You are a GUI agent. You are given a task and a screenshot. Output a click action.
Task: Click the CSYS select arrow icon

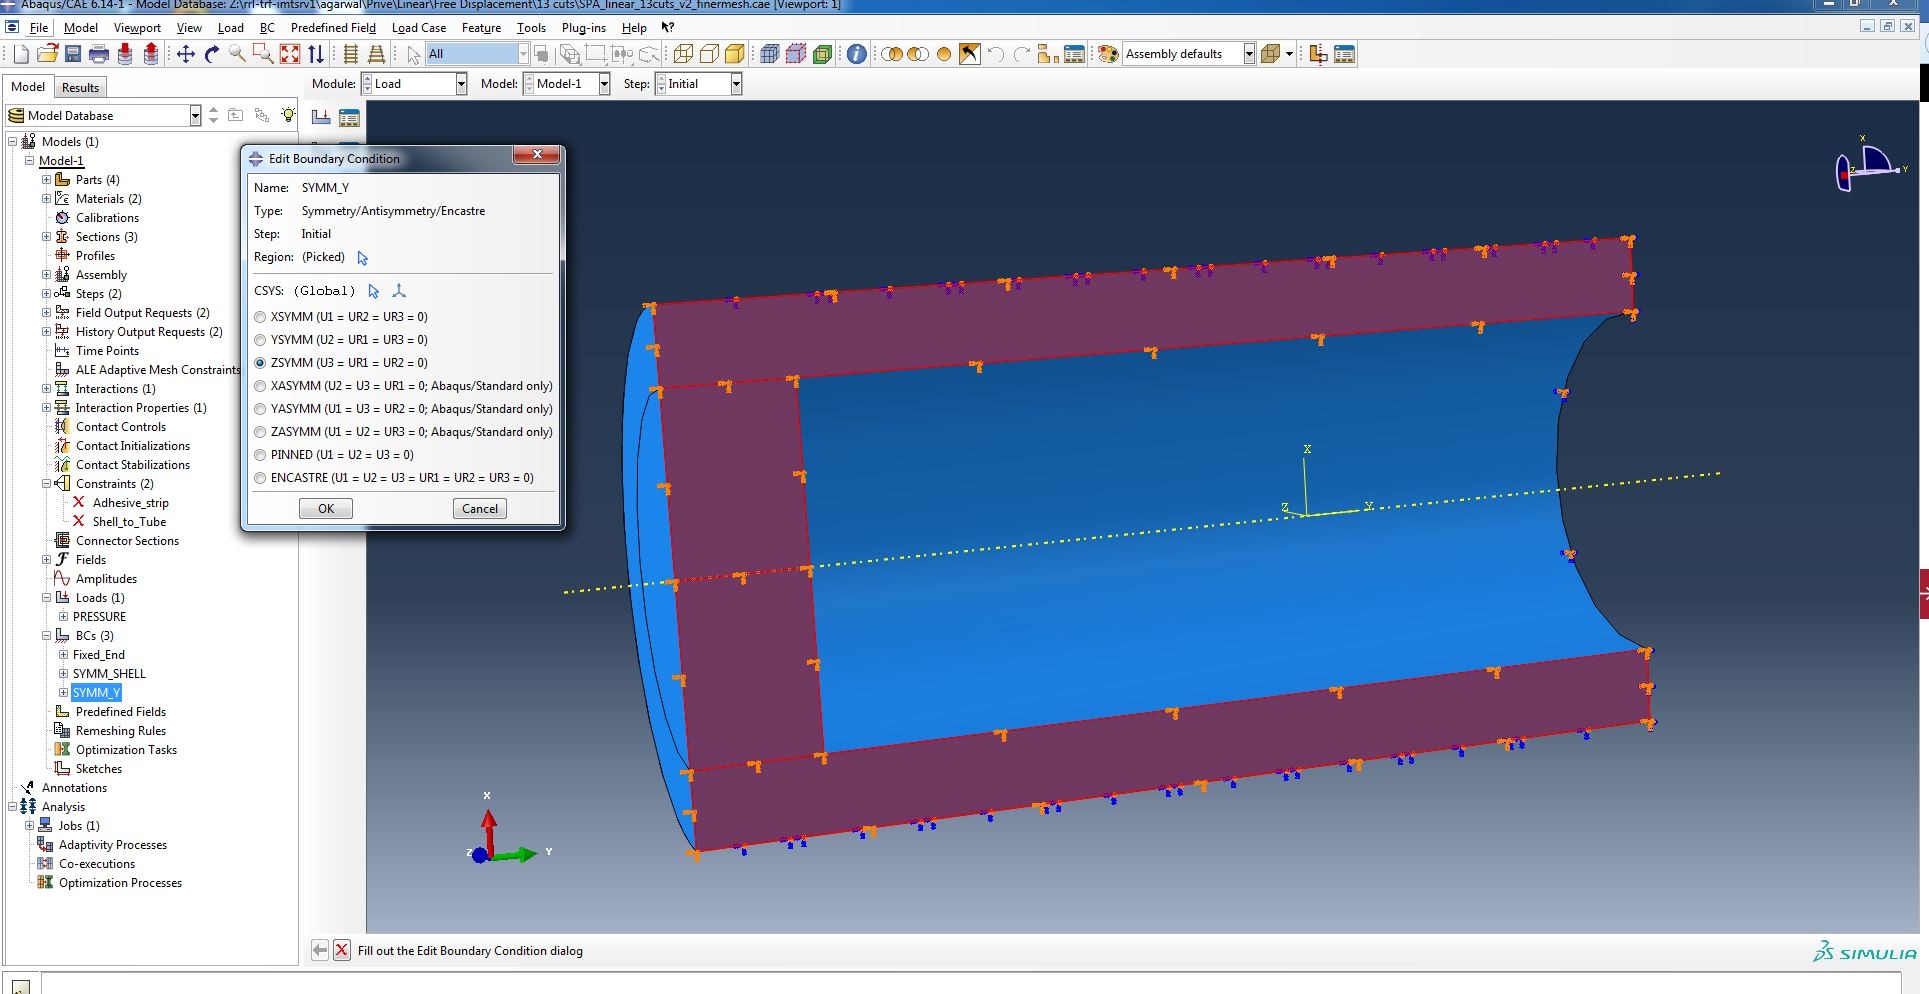pos(374,291)
